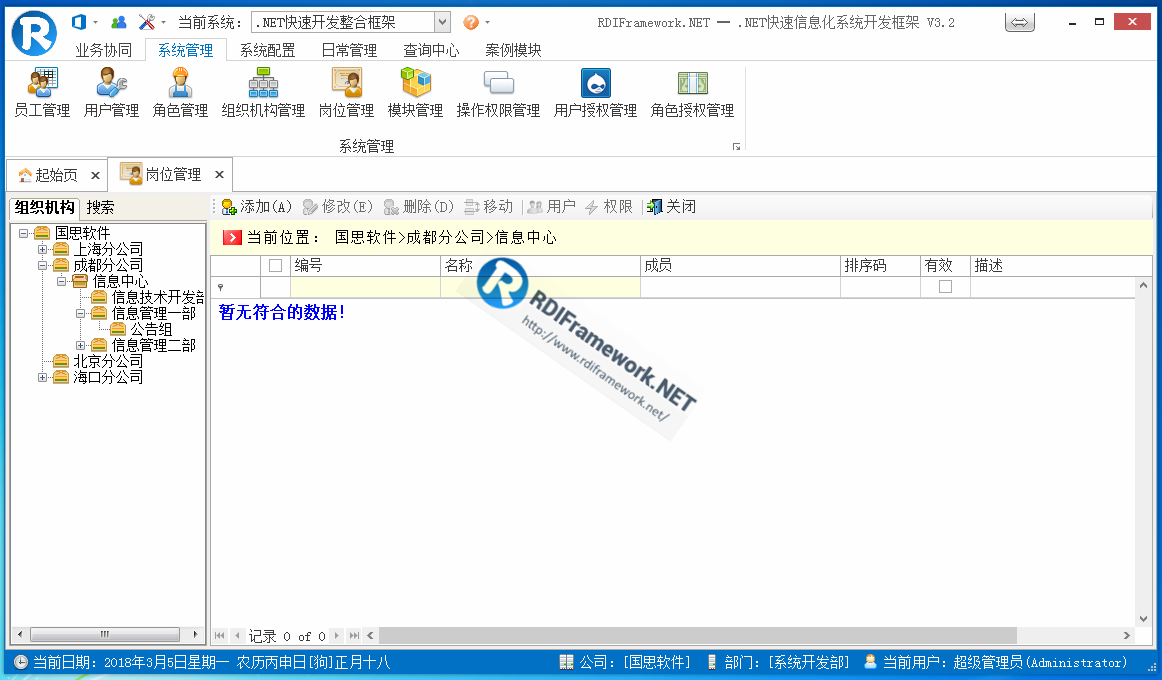Screen dimensions: 1162x680
Task: Open the 当前系统 dropdown list
Action: click(442, 22)
